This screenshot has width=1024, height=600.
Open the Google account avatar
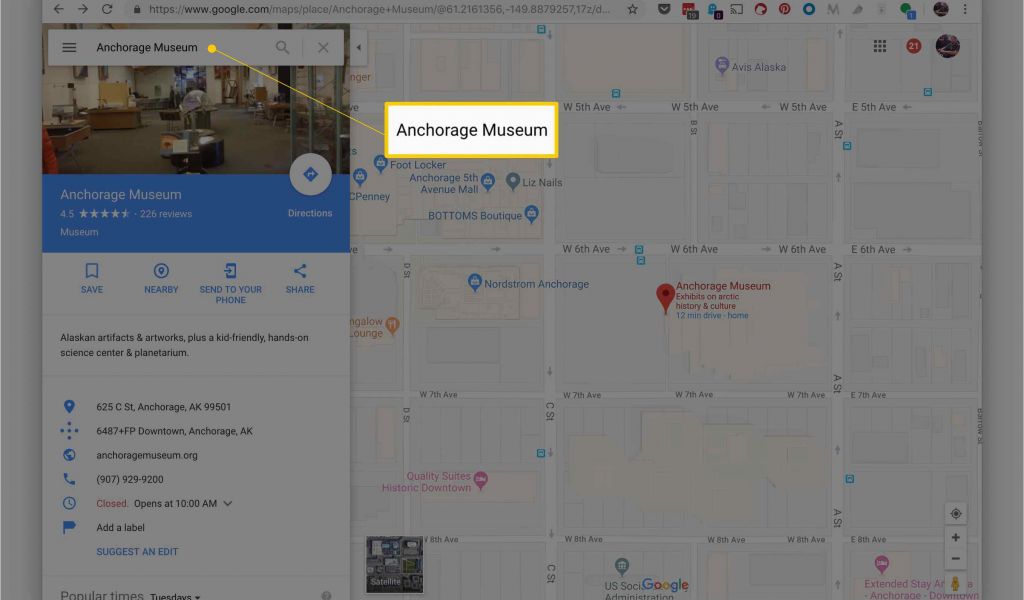pos(948,46)
